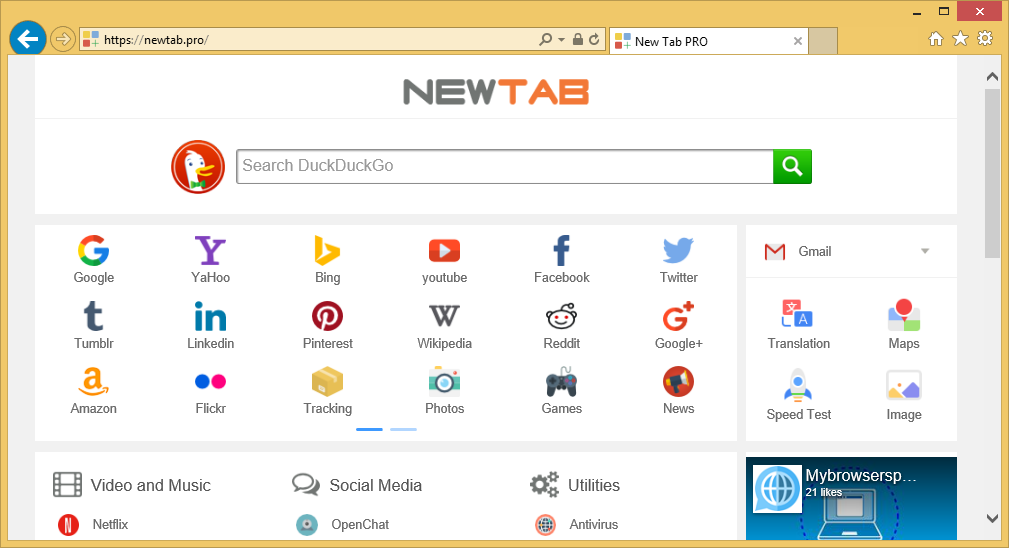Open the Google shortcut icon

click(93, 251)
